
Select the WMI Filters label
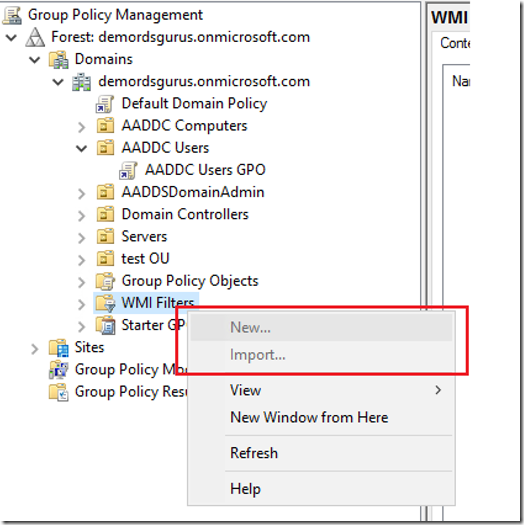point(158,303)
